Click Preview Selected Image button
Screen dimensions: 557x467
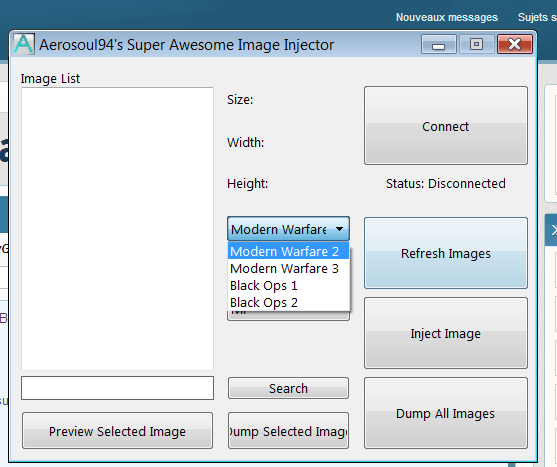117,430
